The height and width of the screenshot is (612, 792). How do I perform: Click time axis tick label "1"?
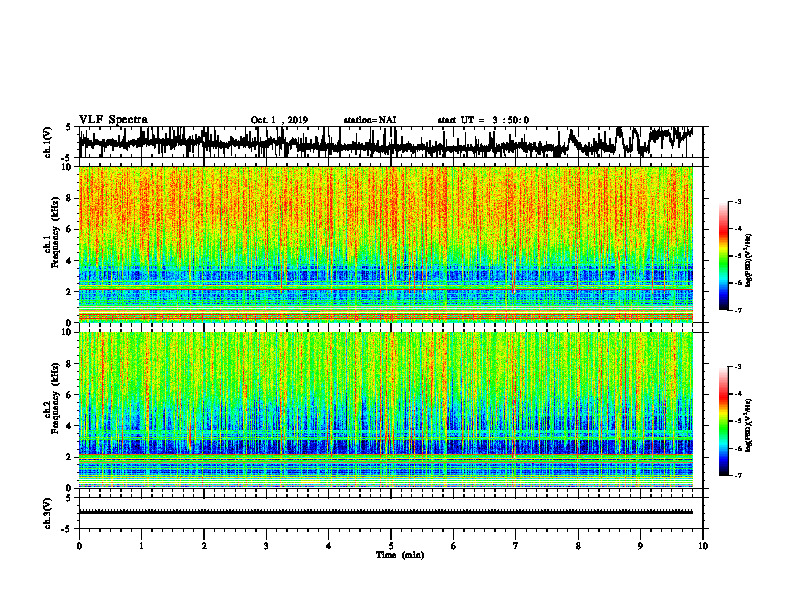[141, 546]
